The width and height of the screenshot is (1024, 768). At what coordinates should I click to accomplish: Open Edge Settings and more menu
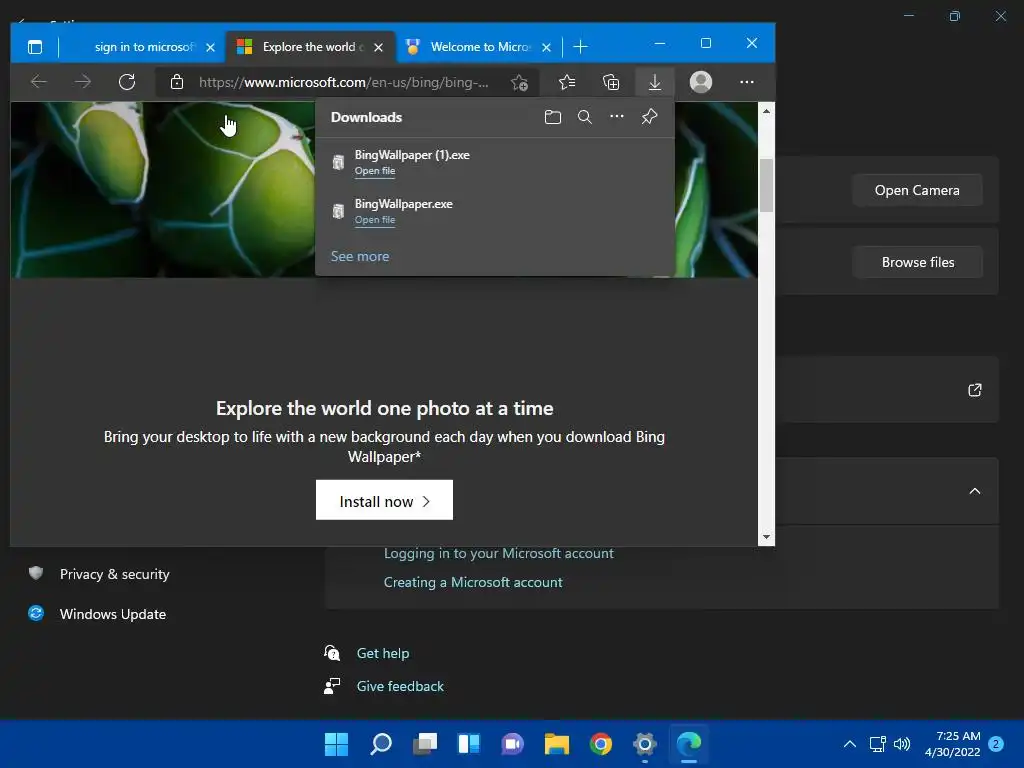tap(746, 82)
